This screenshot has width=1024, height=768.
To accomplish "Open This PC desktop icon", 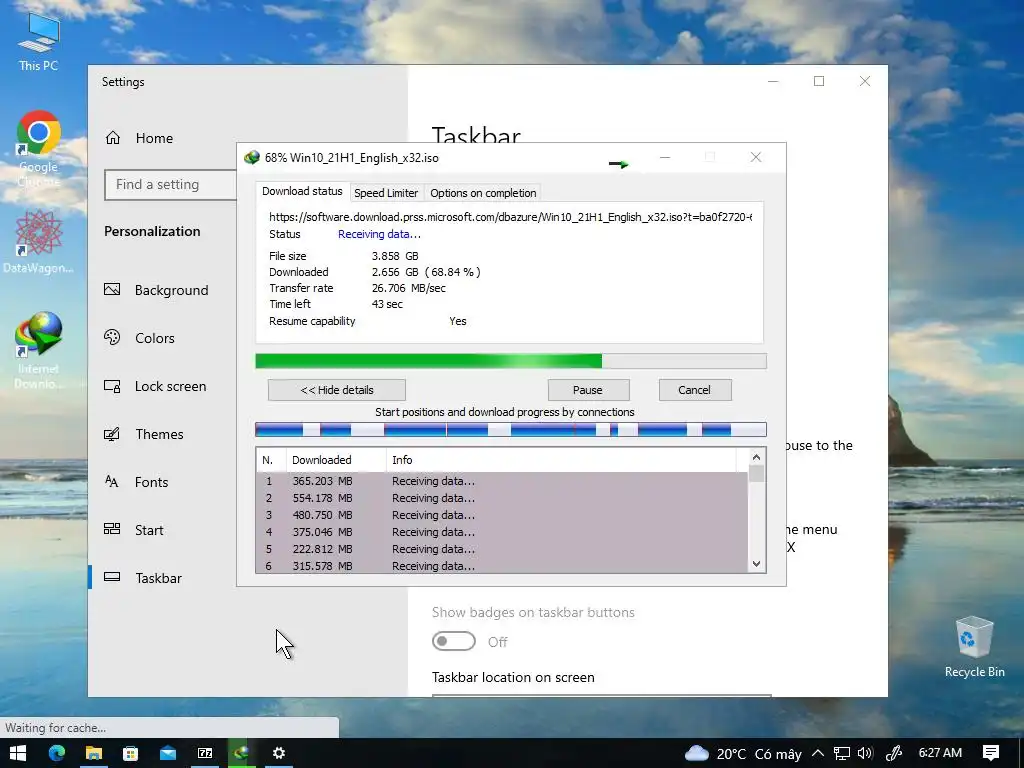I will 39,42.
